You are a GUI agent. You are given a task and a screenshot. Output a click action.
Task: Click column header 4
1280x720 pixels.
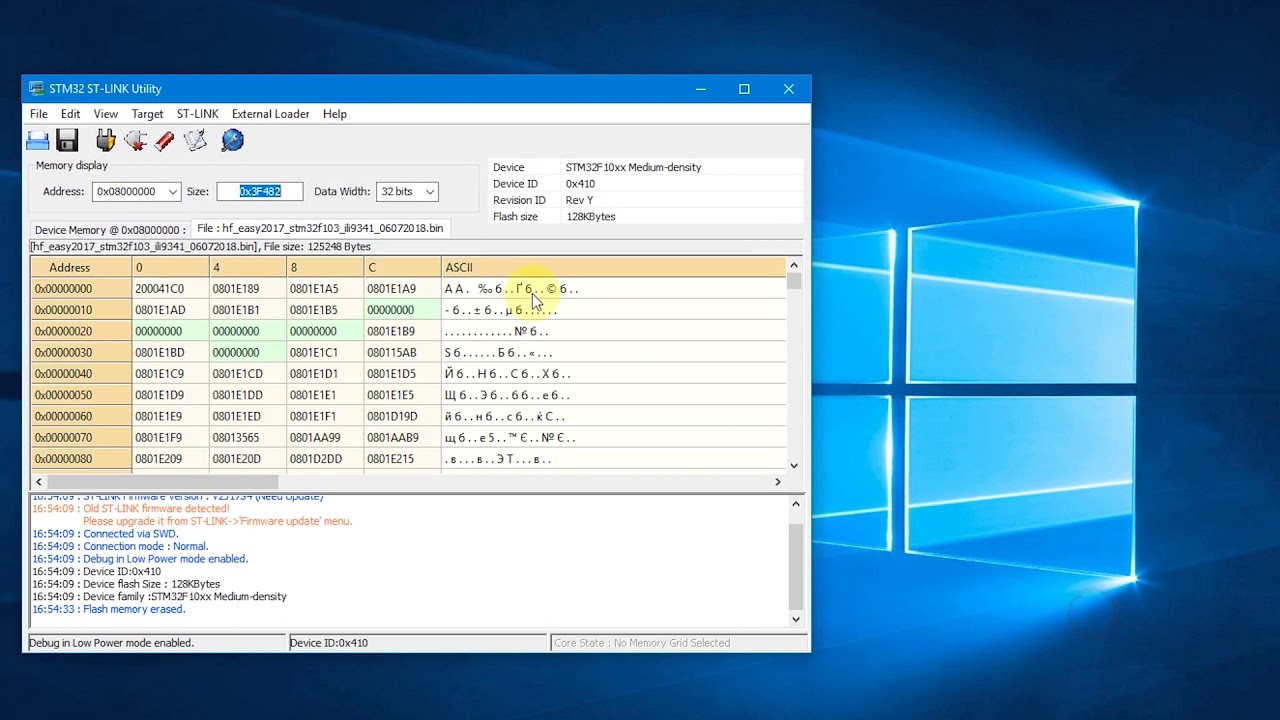248,267
